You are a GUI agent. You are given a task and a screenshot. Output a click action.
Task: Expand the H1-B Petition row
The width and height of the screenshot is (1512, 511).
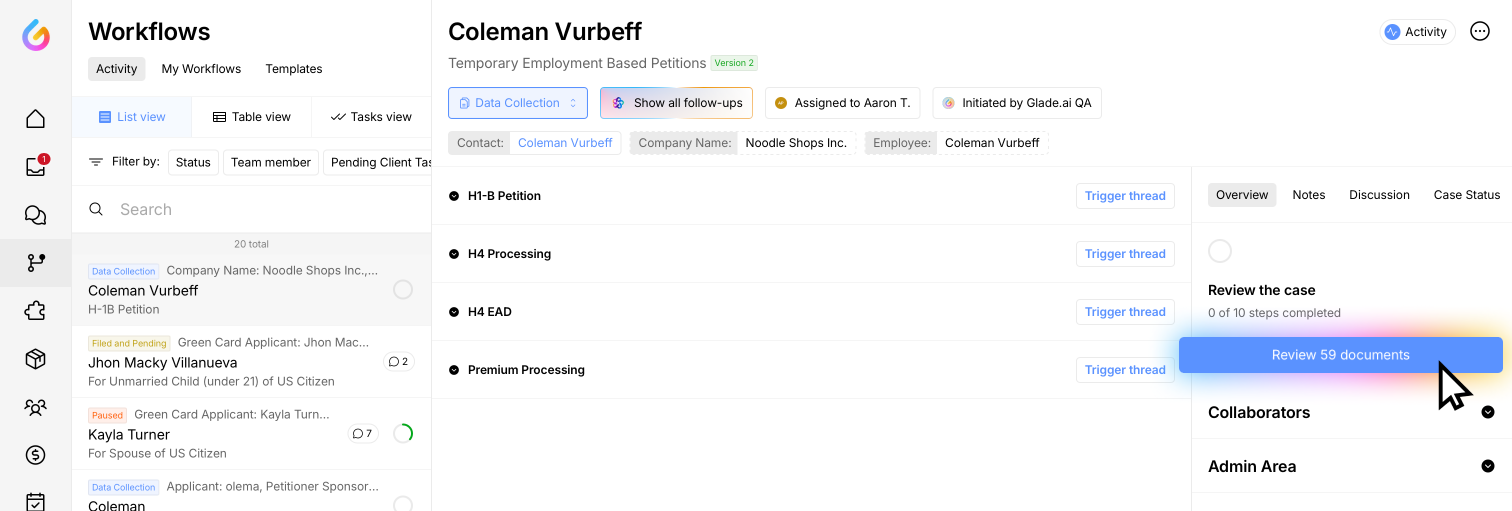454,196
